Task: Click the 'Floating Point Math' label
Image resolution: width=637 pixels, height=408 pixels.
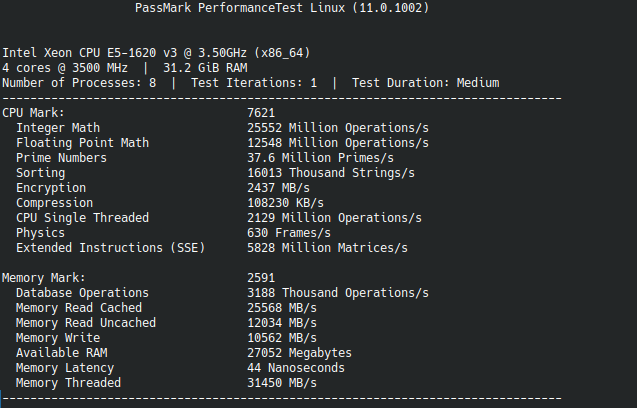Action: click(x=82, y=143)
